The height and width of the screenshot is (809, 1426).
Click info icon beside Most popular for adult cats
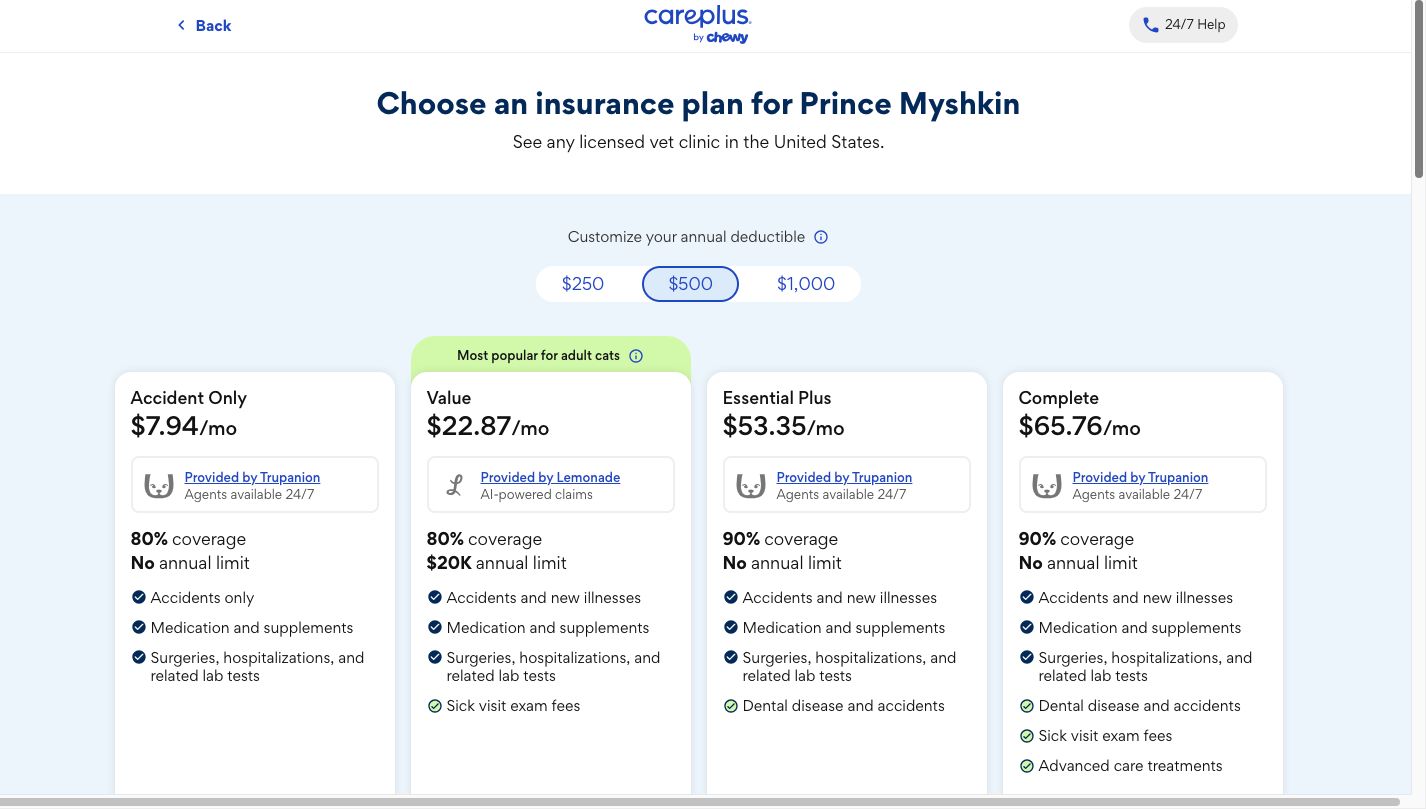[636, 356]
